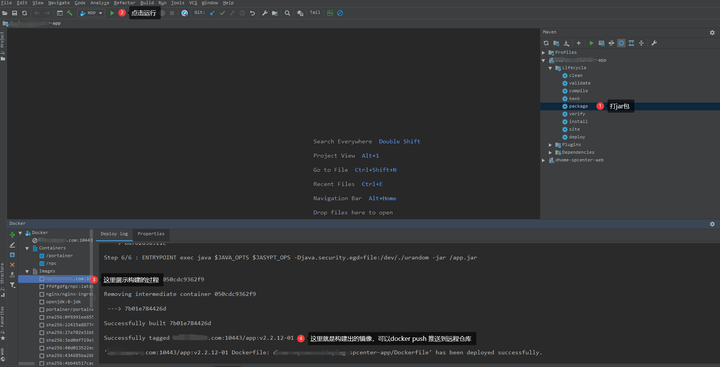720x367 pixels.
Task: Check the openjdk:8-jdk image checkbox
Action: pyautogui.click(x=42, y=302)
